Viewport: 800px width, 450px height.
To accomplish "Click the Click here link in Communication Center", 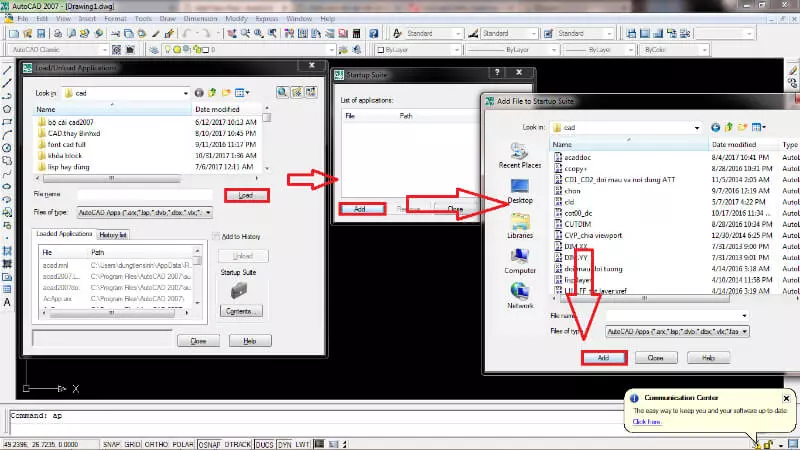I will [646, 421].
